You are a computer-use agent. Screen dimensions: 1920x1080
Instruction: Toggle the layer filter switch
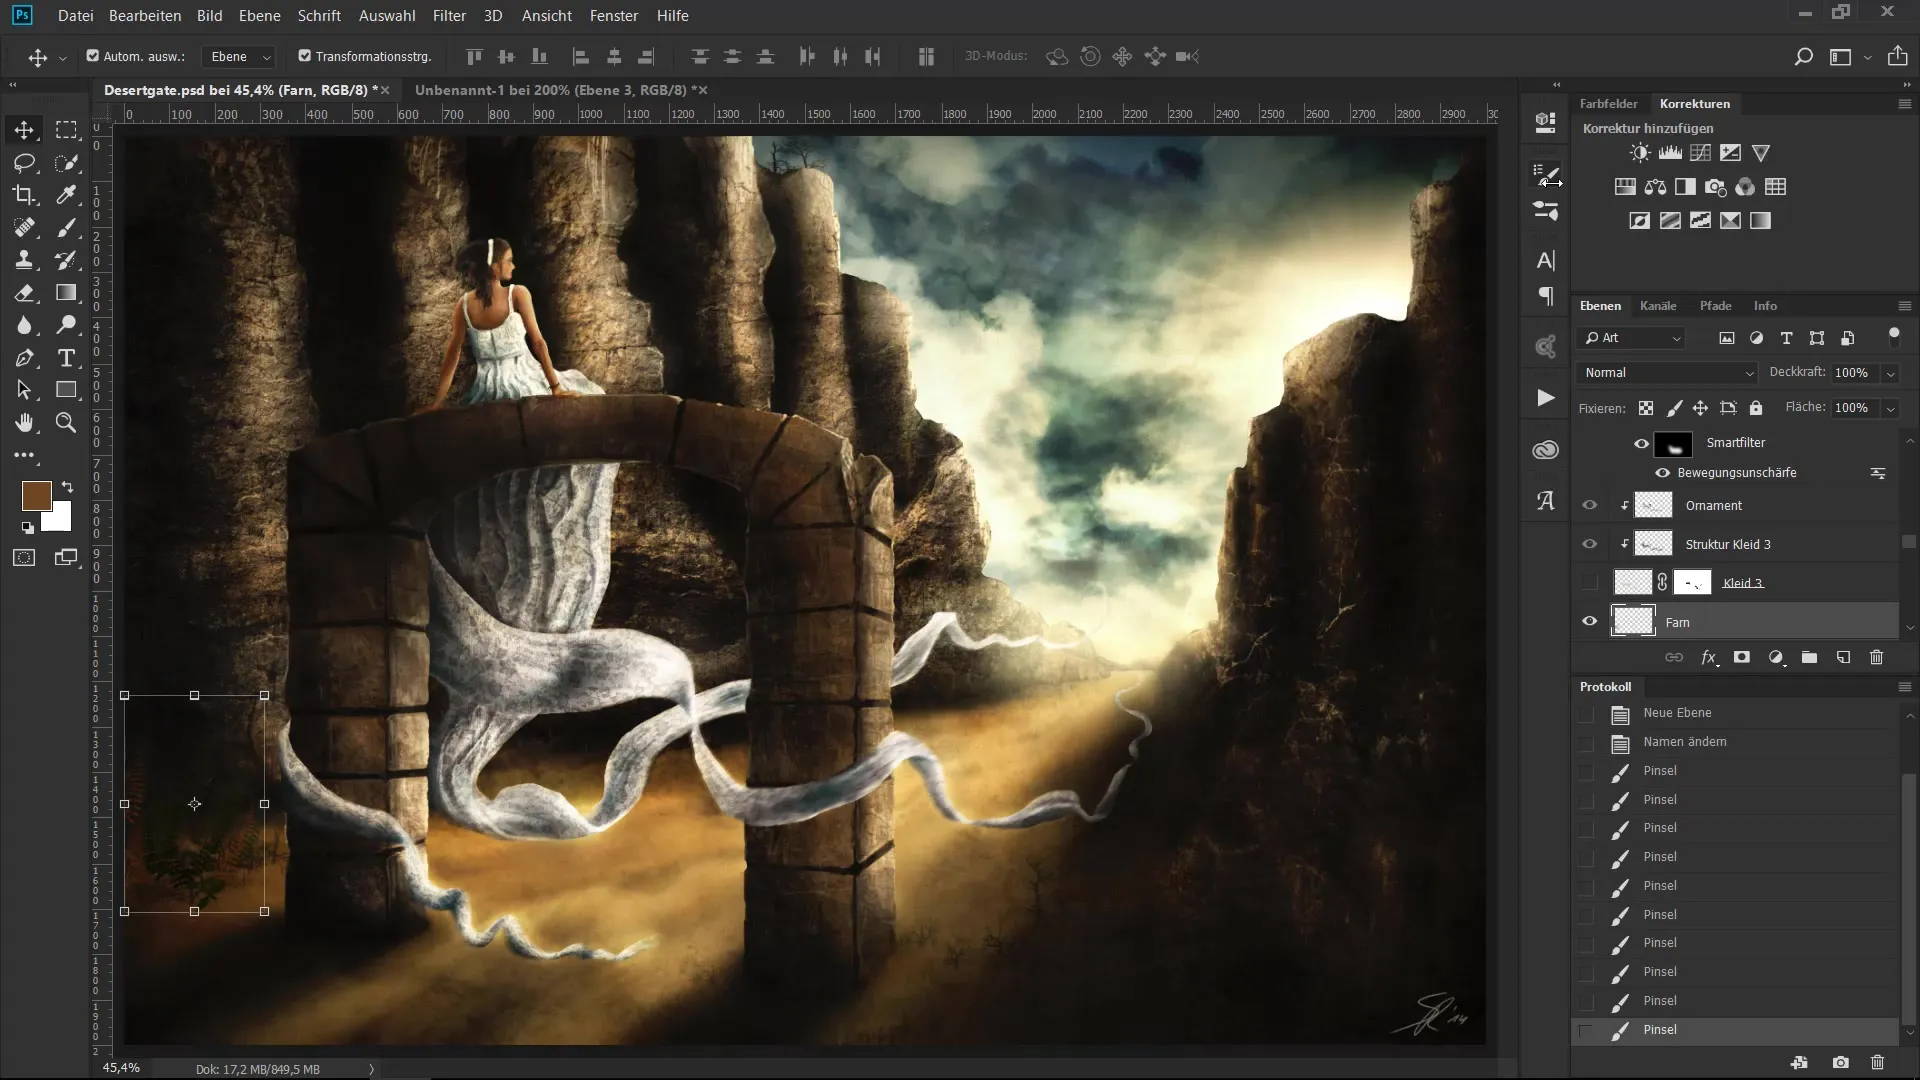pos(1894,337)
